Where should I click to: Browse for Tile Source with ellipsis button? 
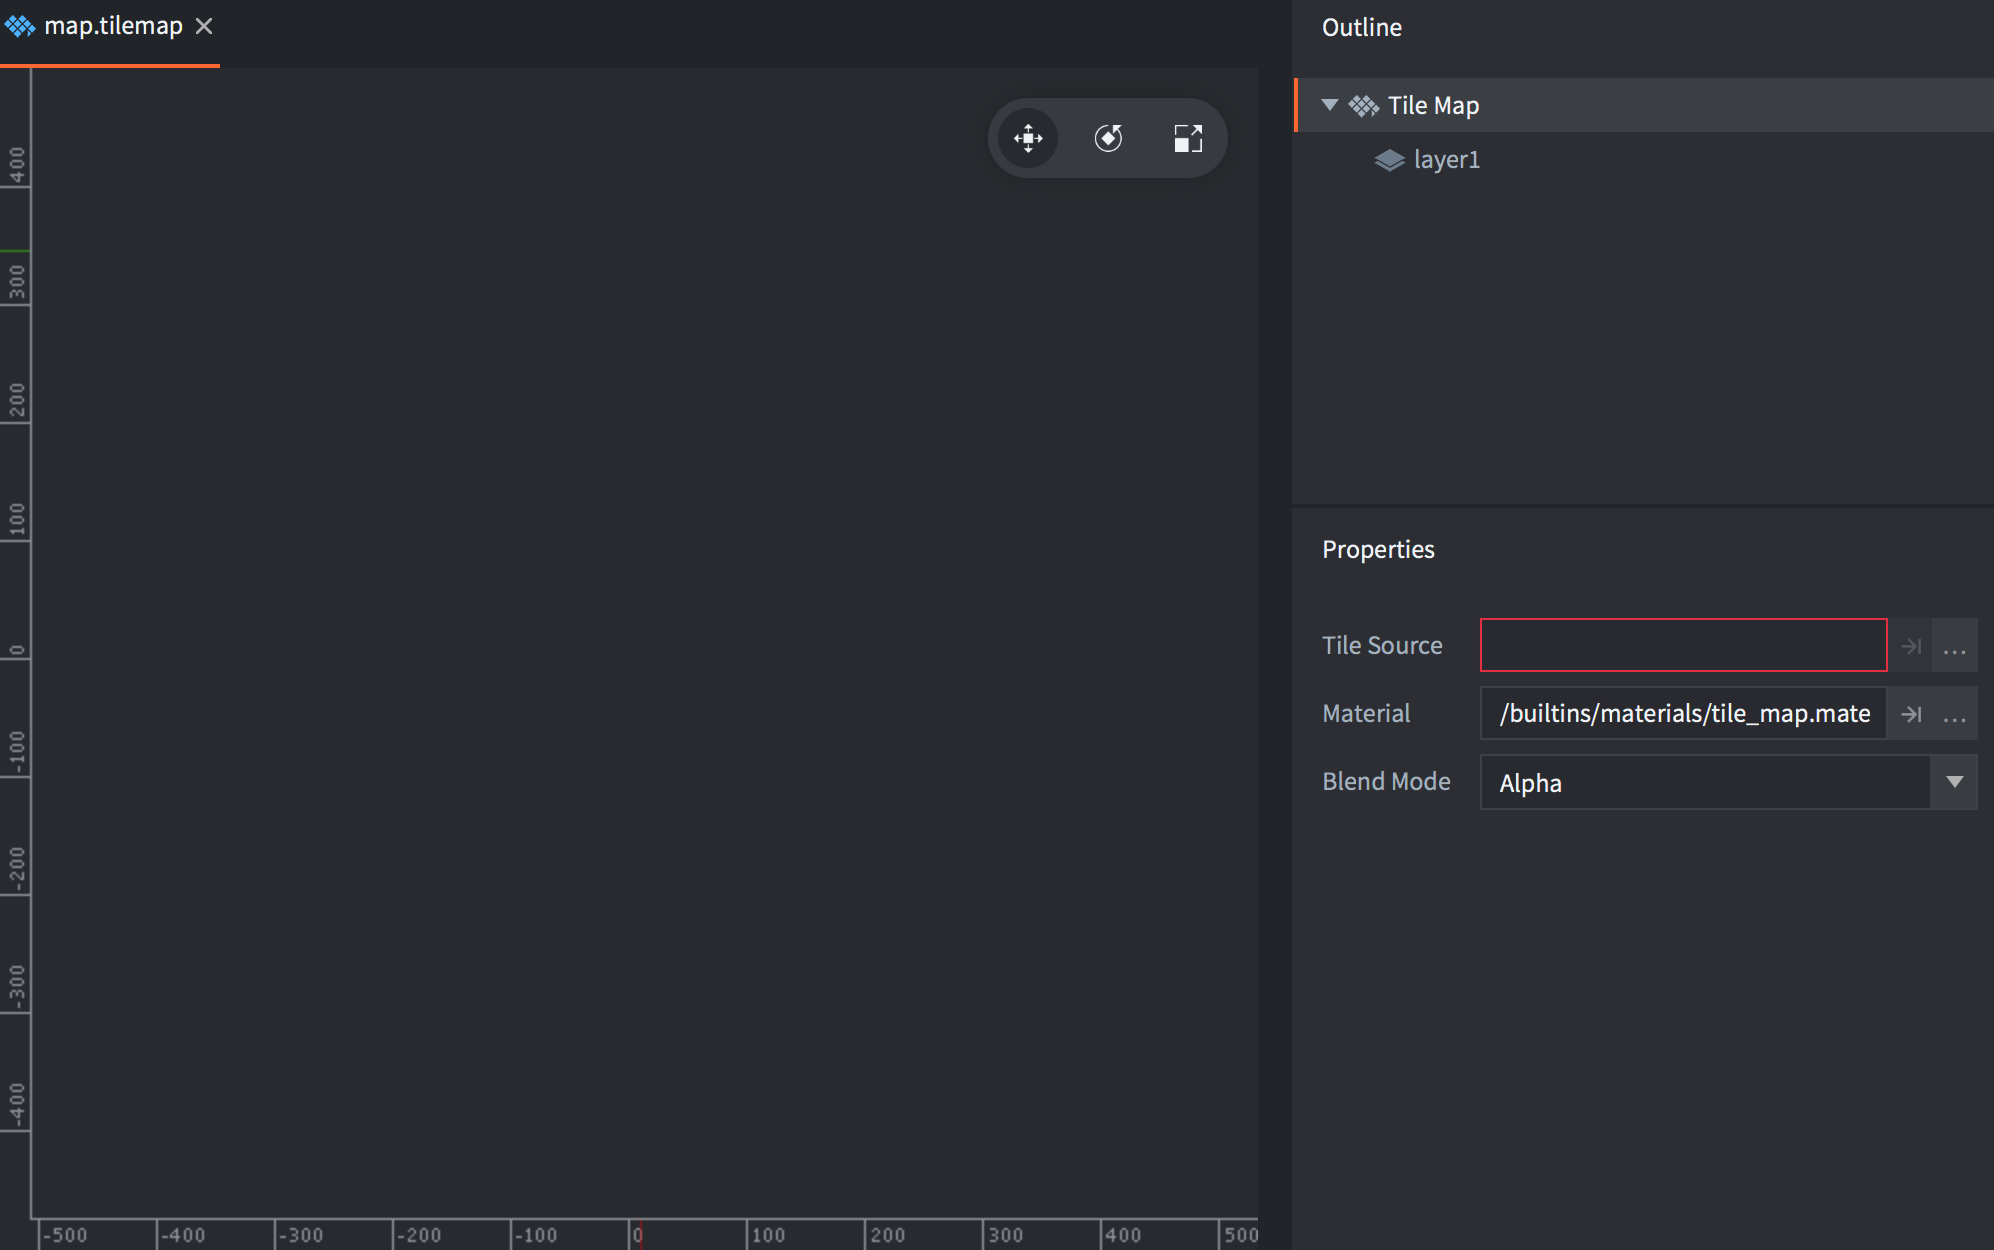(x=1954, y=646)
